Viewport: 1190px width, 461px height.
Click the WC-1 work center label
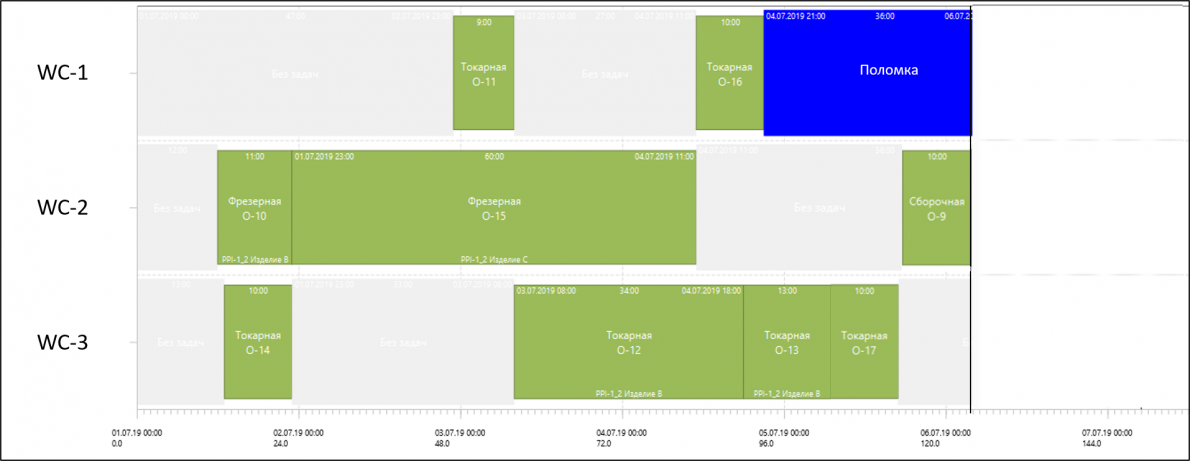(x=63, y=73)
